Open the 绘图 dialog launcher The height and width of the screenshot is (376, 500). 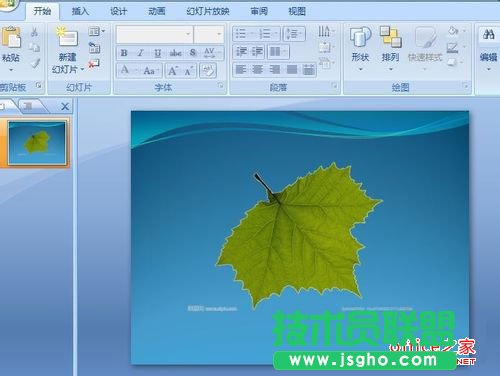(466, 86)
